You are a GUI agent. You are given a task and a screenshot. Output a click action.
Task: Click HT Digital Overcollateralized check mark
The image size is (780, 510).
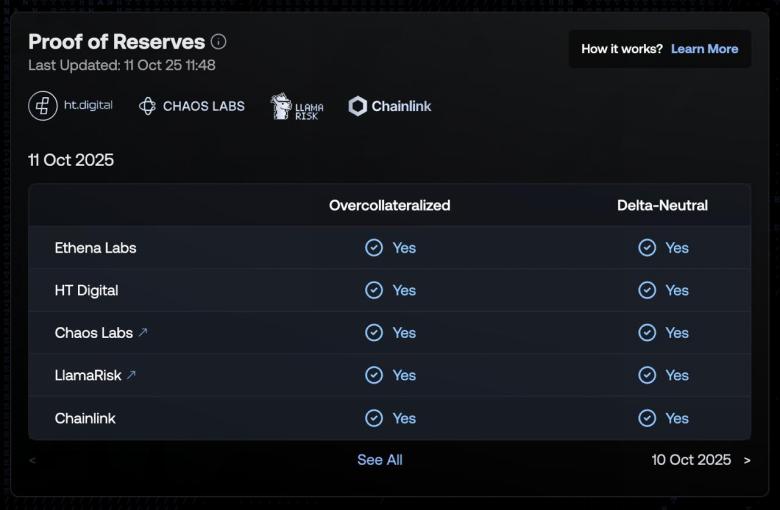[374, 290]
